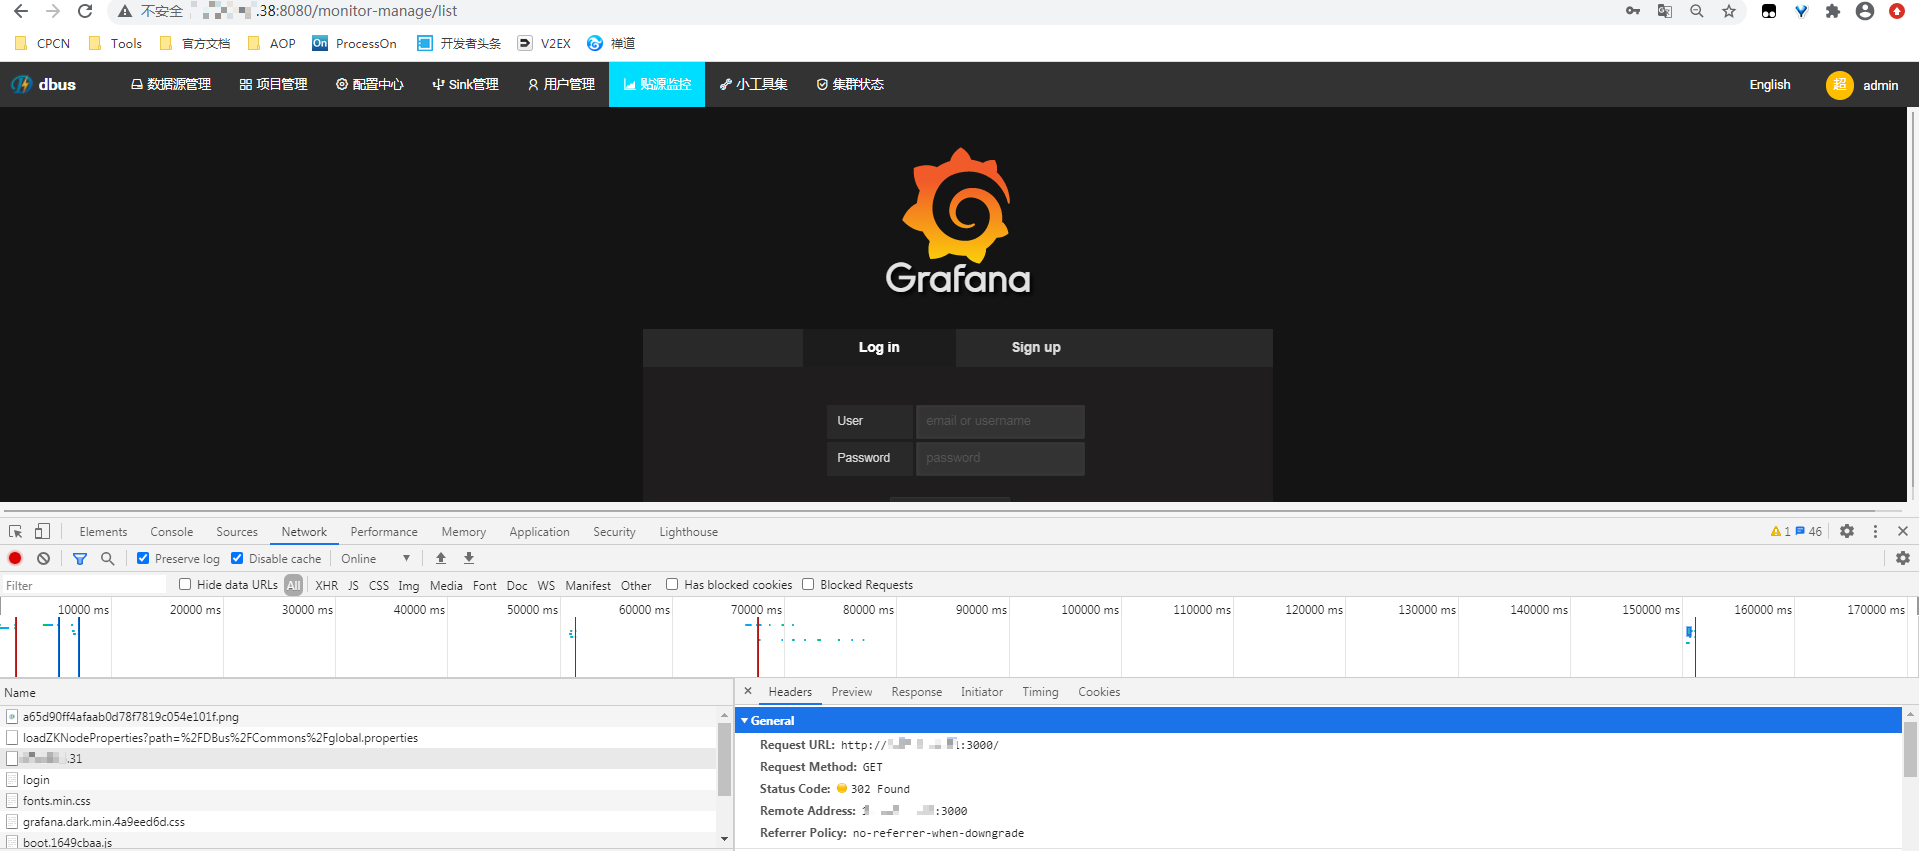
Task: Toggle network filter funnel icon
Action: pyautogui.click(x=80, y=558)
